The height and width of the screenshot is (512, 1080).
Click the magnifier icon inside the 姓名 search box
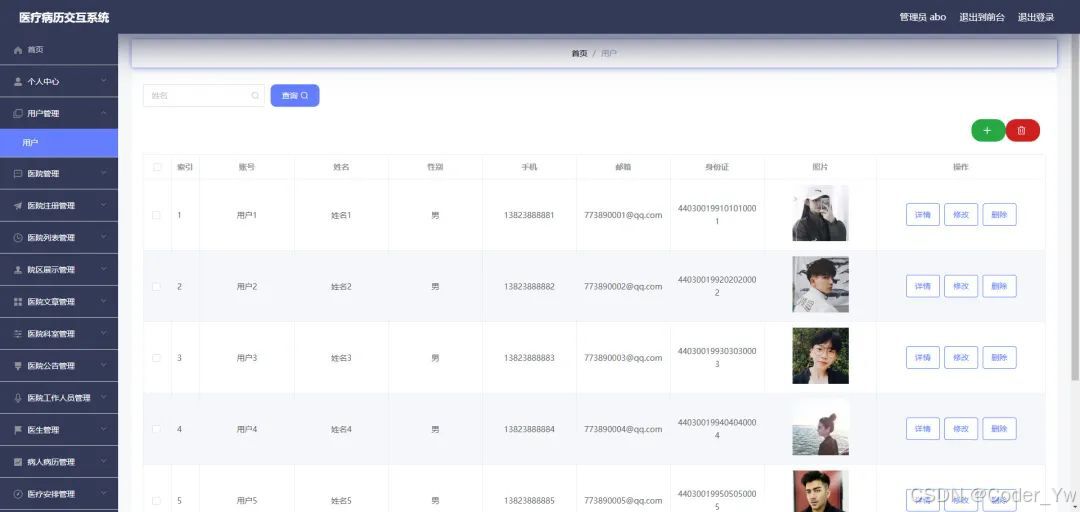click(x=255, y=96)
